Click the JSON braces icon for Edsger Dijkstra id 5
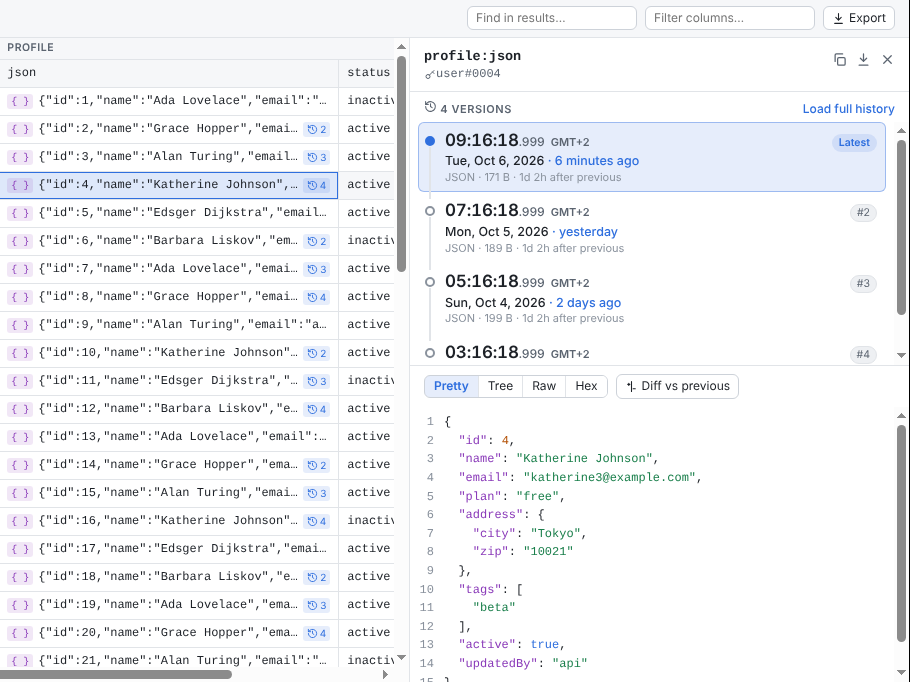This screenshot has height=682, width=910. pyautogui.click(x=20, y=213)
